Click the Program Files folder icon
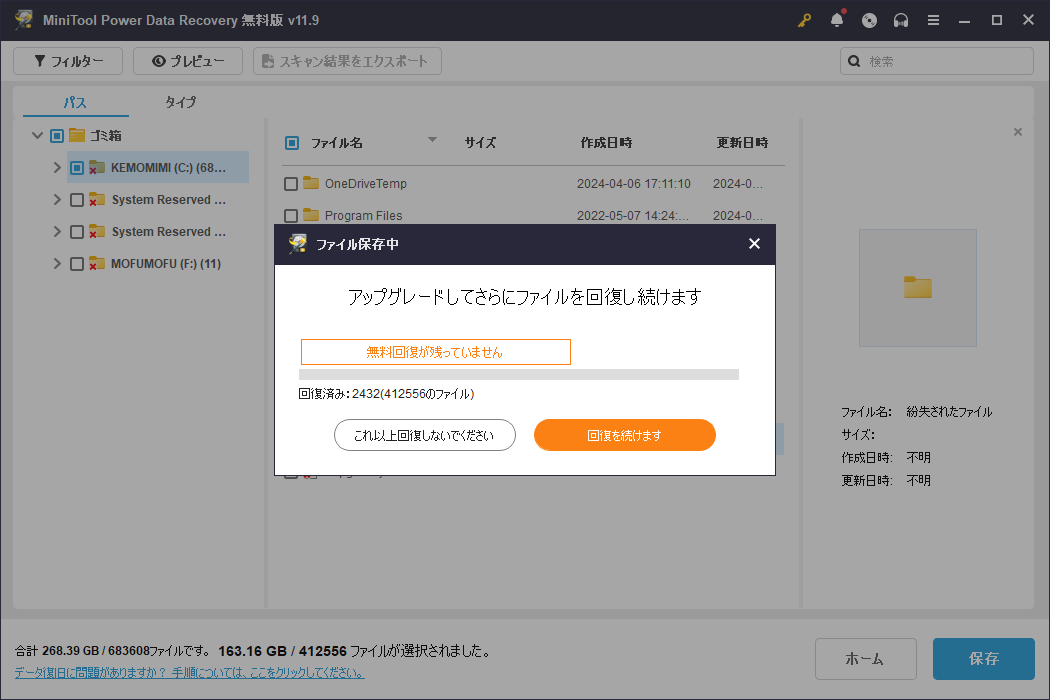Image resolution: width=1050 pixels, height=700 pixels. 311,215
